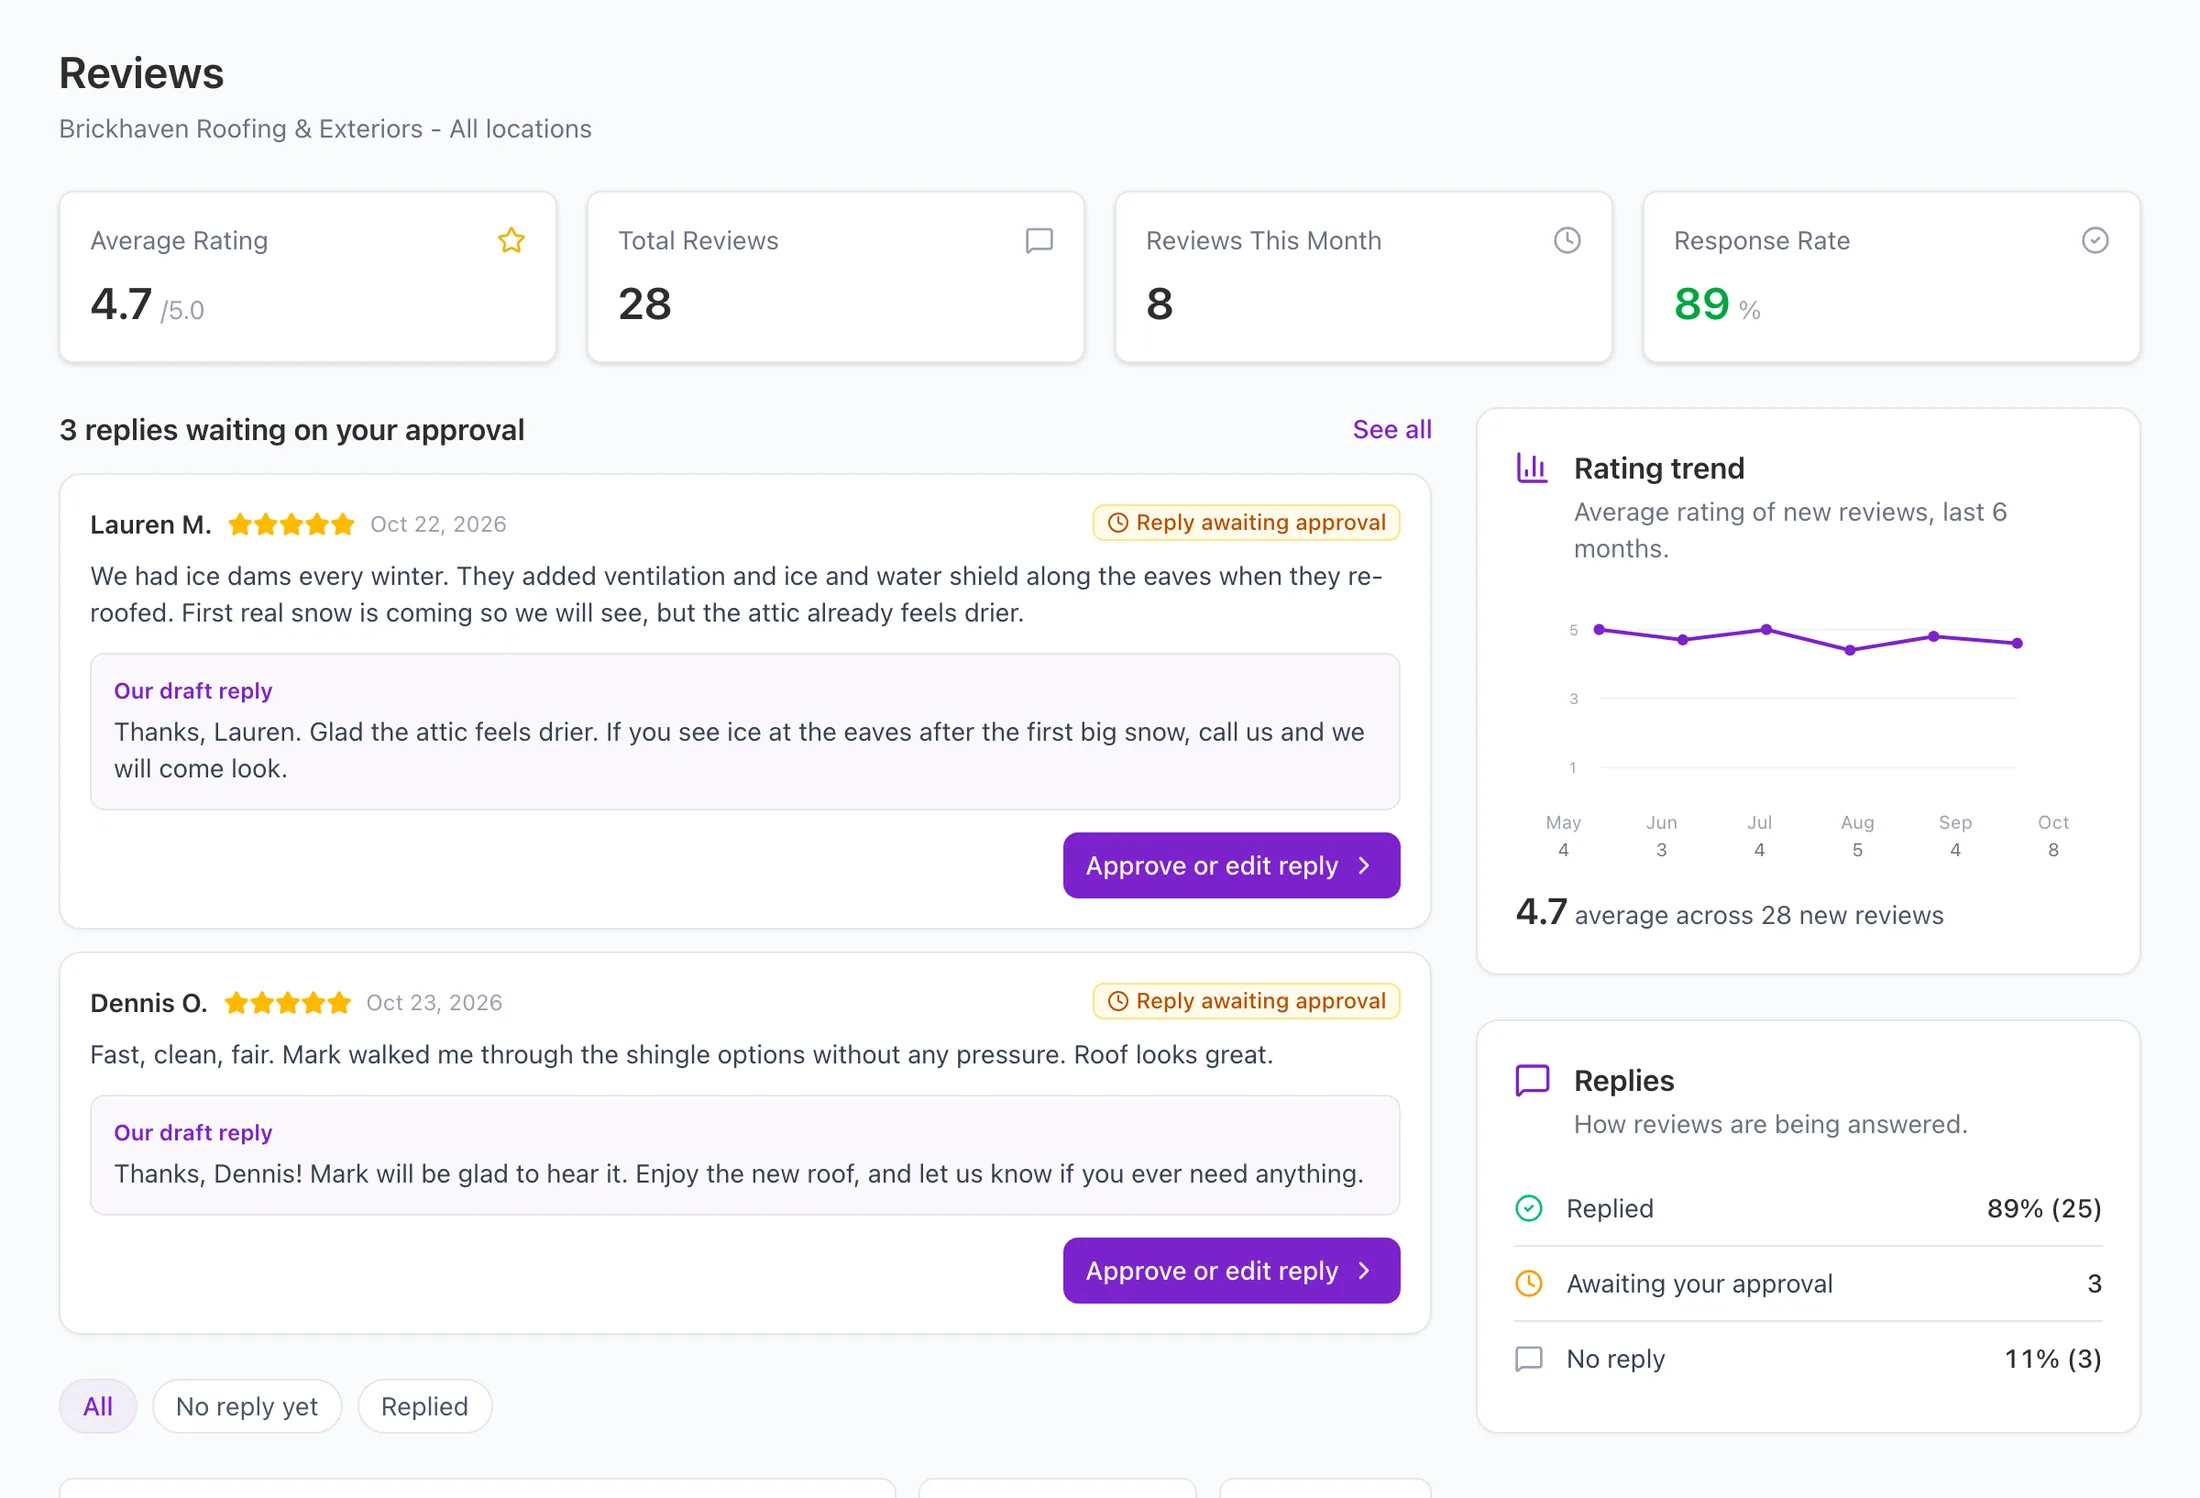The width and height of the screenshot is (2200, 1498).
Task: Click the speech bubble icon on Total Reviews card
Action: (1039, 240)
